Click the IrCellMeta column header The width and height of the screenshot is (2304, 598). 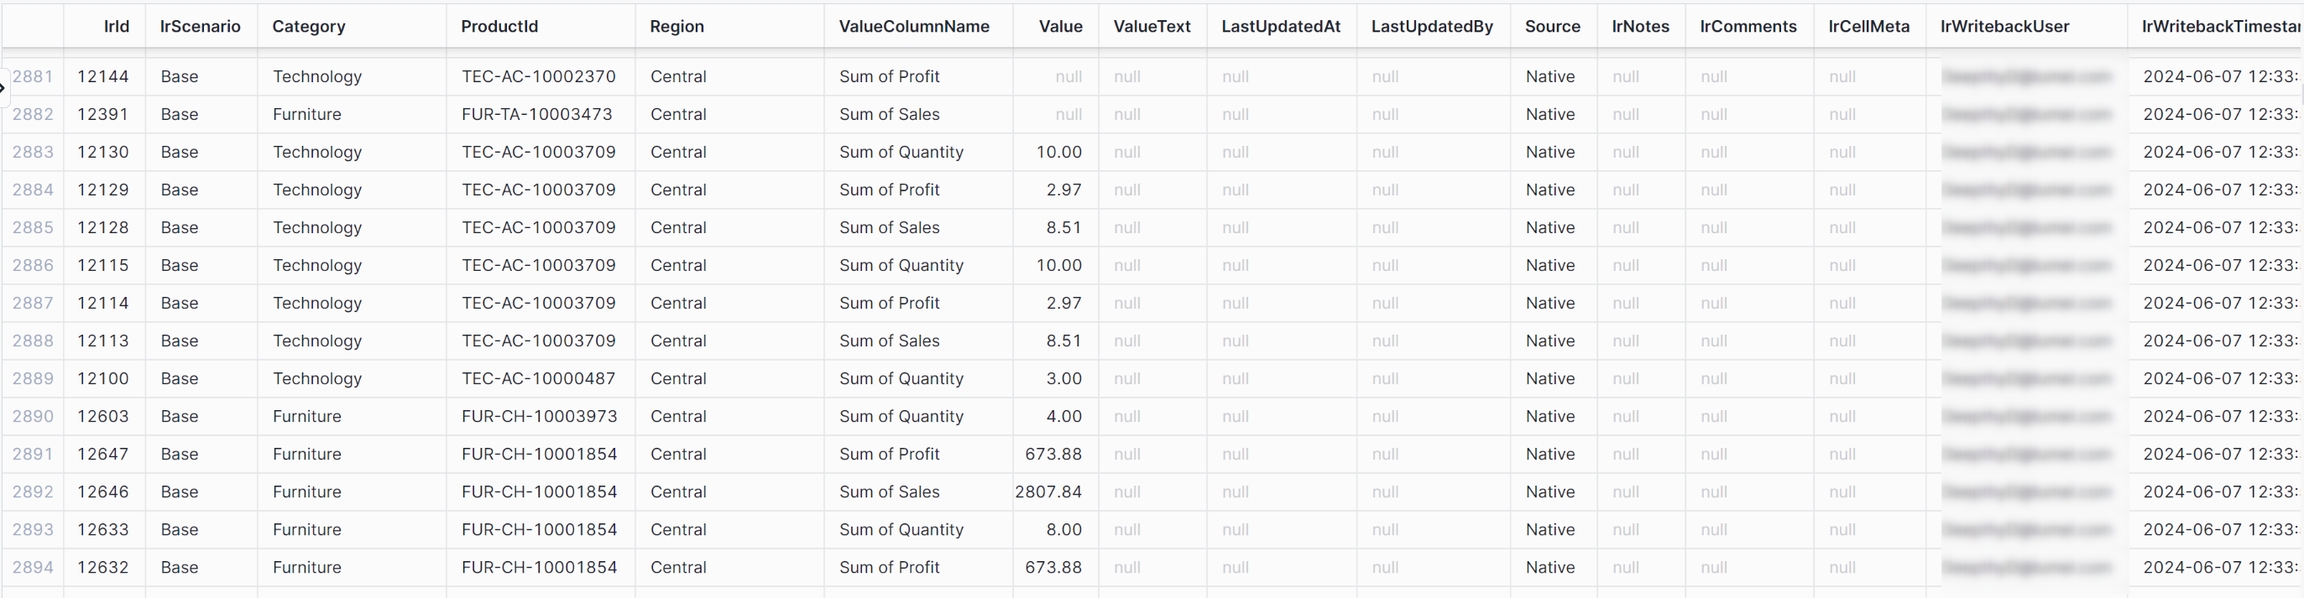(x=1869, y=27)
